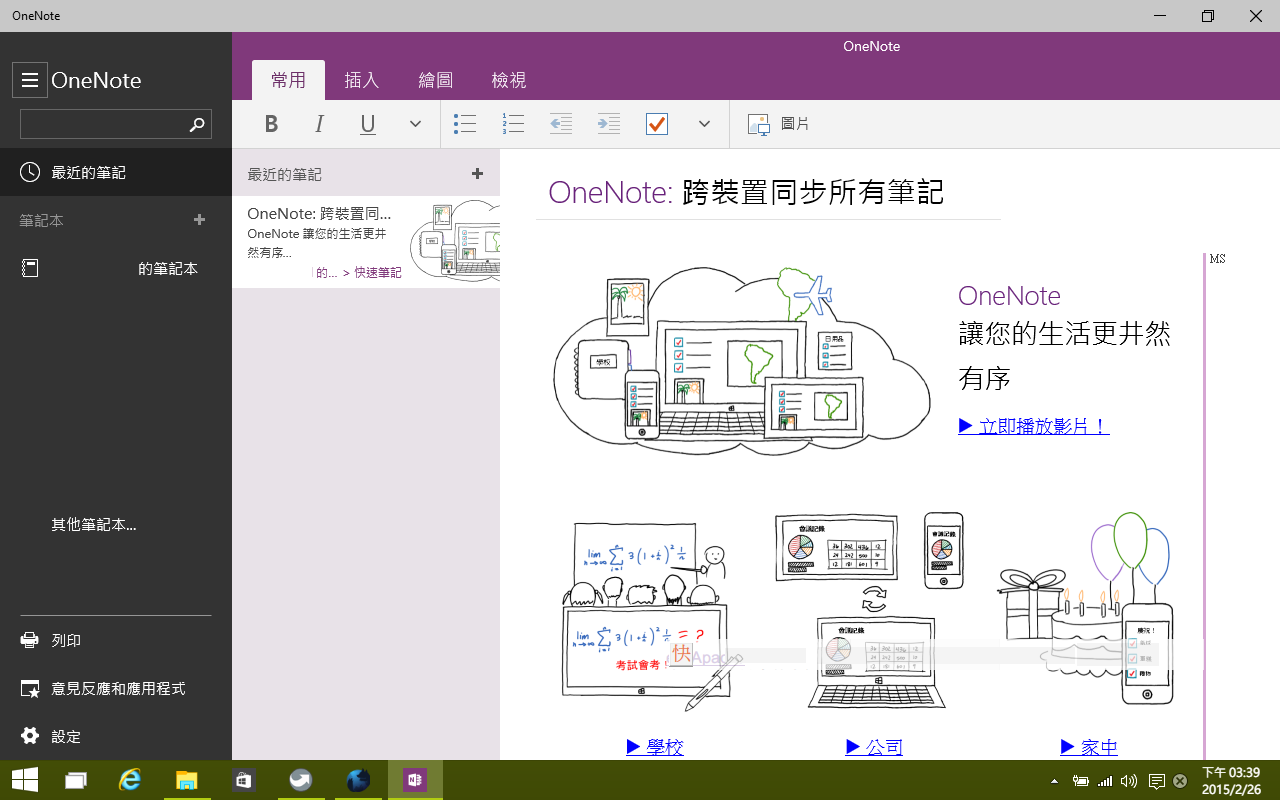Print via the 列印 option
Image resolution: width=1280 pixels, height=800 pixels.
click(x=116, y=640)
